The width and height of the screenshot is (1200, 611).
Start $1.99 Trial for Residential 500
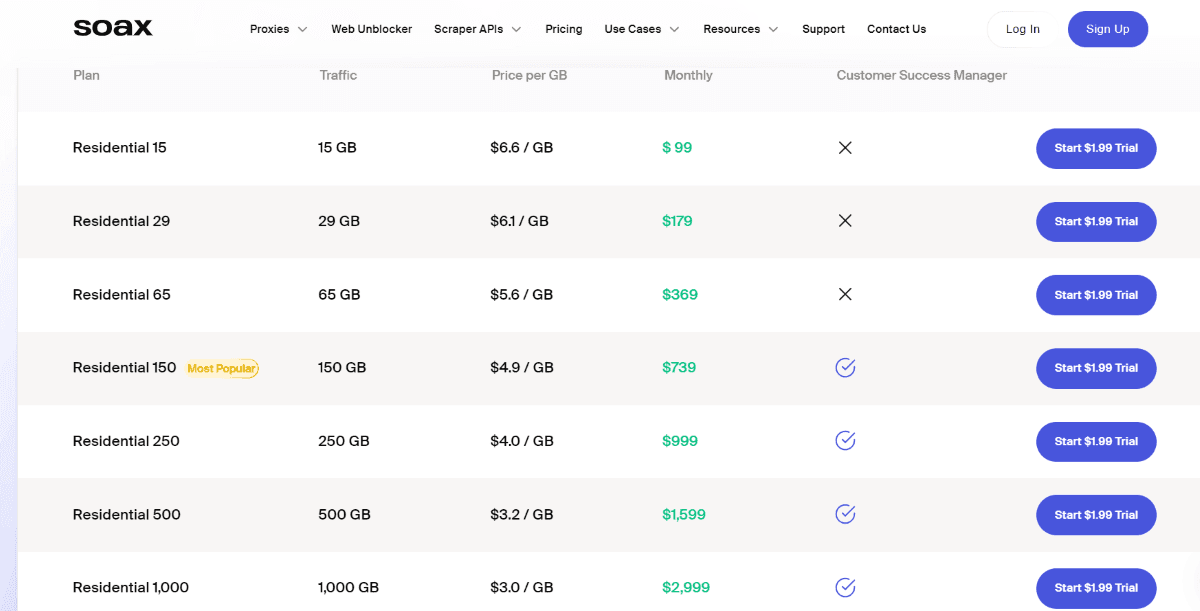pos(1096,515)
